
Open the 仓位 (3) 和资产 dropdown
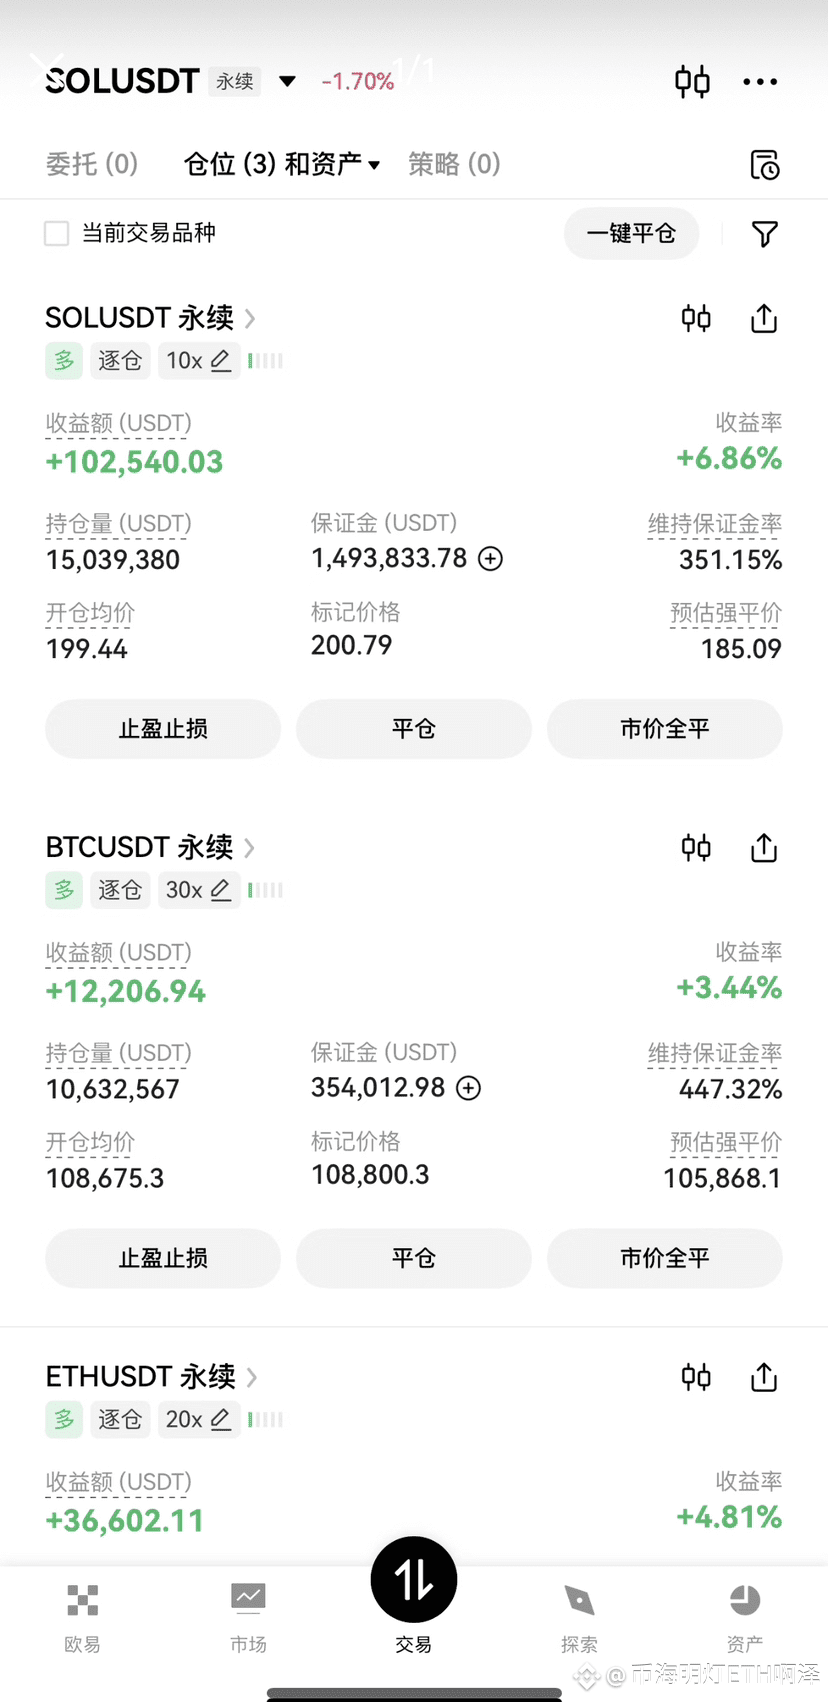(x=282, y=164)
